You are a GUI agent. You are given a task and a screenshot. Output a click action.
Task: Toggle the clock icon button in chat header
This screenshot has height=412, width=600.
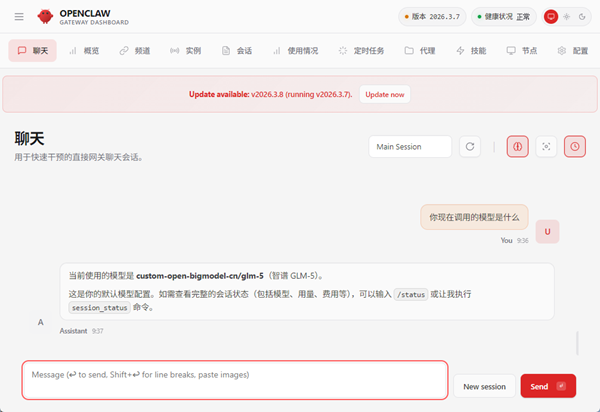575,147
